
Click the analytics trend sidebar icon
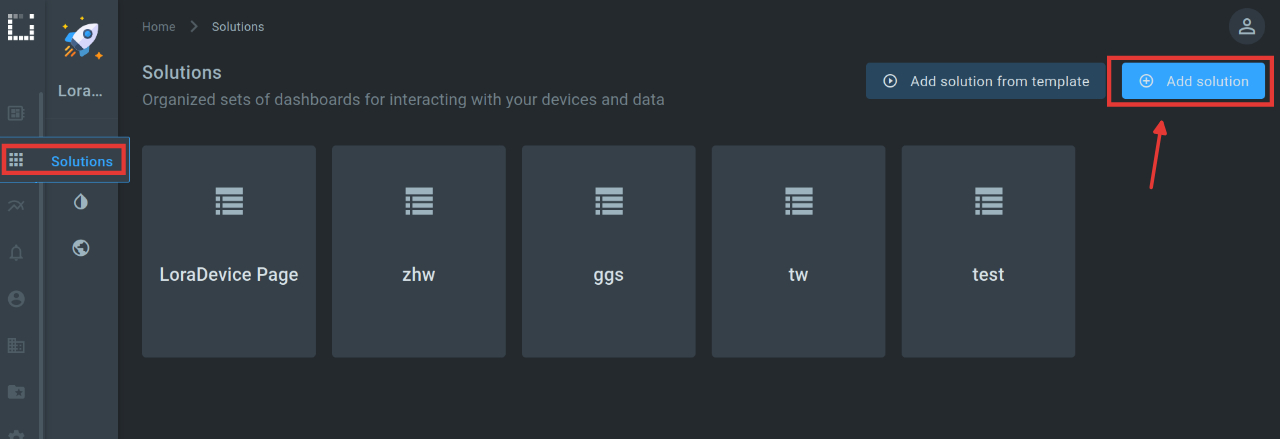tap(16, 206)
